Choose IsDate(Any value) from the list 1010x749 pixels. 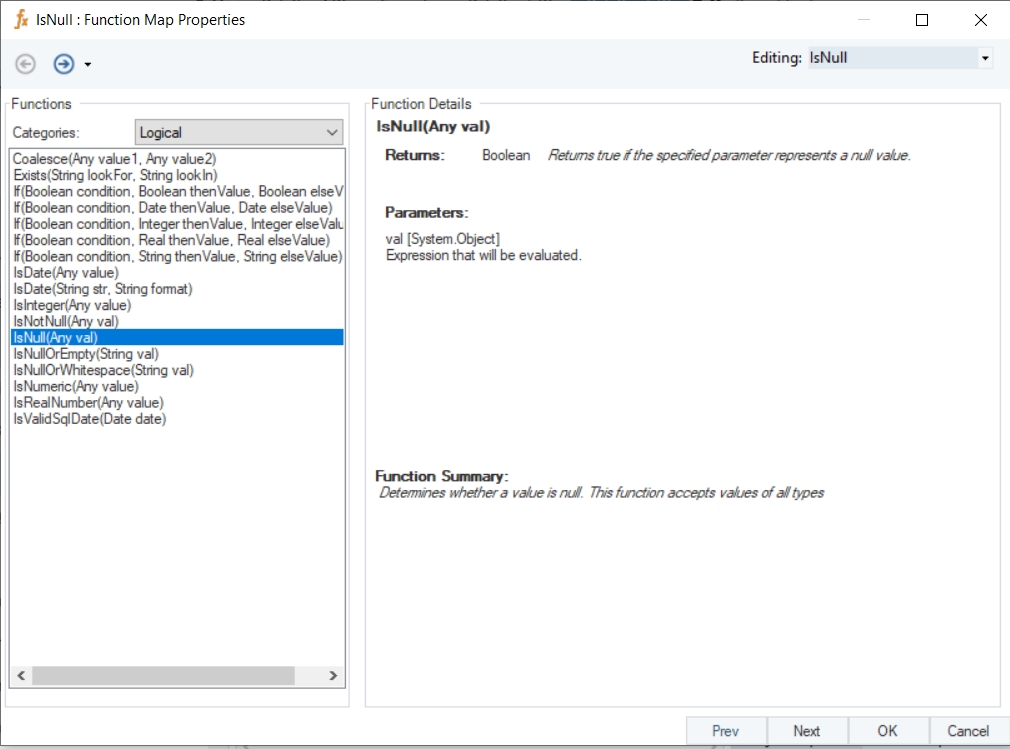(66, 272)
